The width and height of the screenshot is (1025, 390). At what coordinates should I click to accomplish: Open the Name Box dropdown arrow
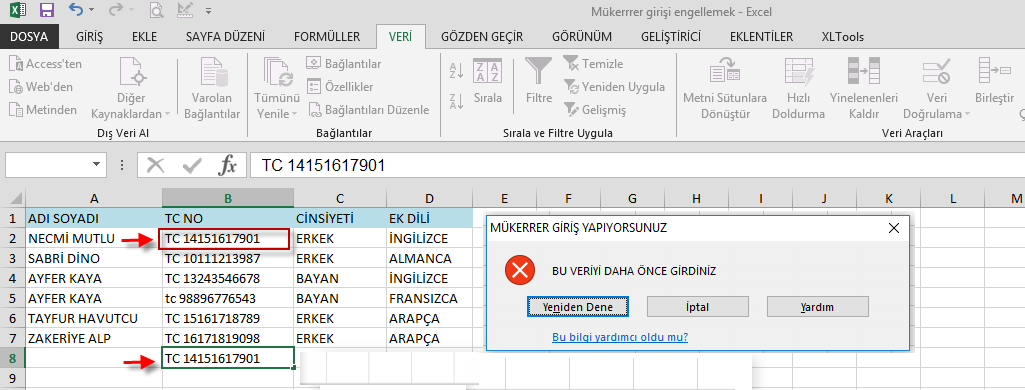(x=97, y=165)
